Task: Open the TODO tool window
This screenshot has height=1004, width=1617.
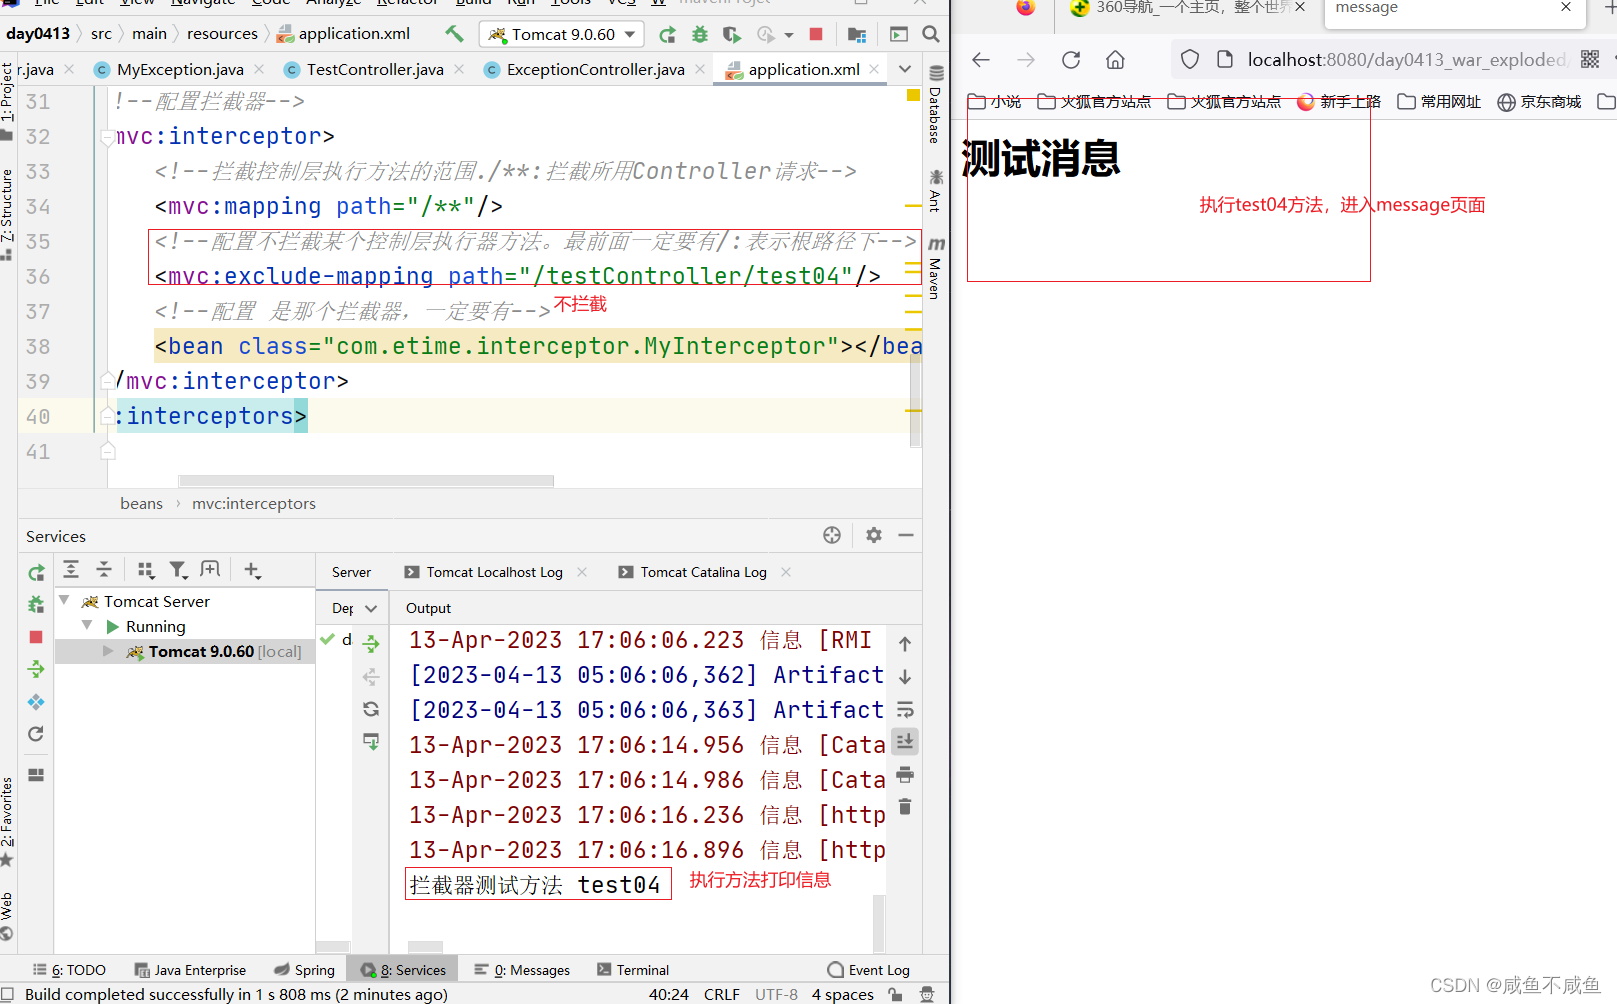Action: tap(69, 970)
